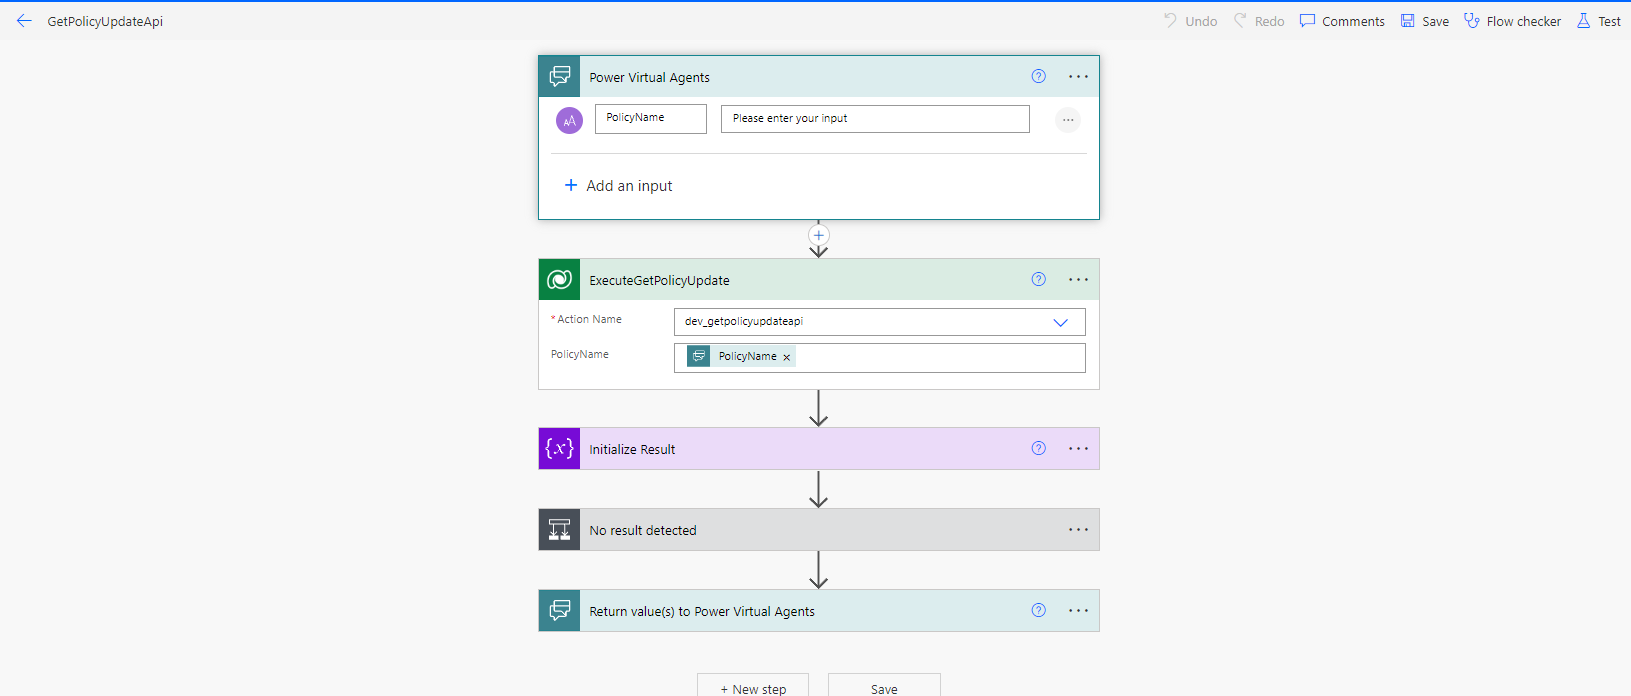Open the 'No result detected' ellipsis menu
Screen dimensions: 1631x696
[x=1078, y=529]
